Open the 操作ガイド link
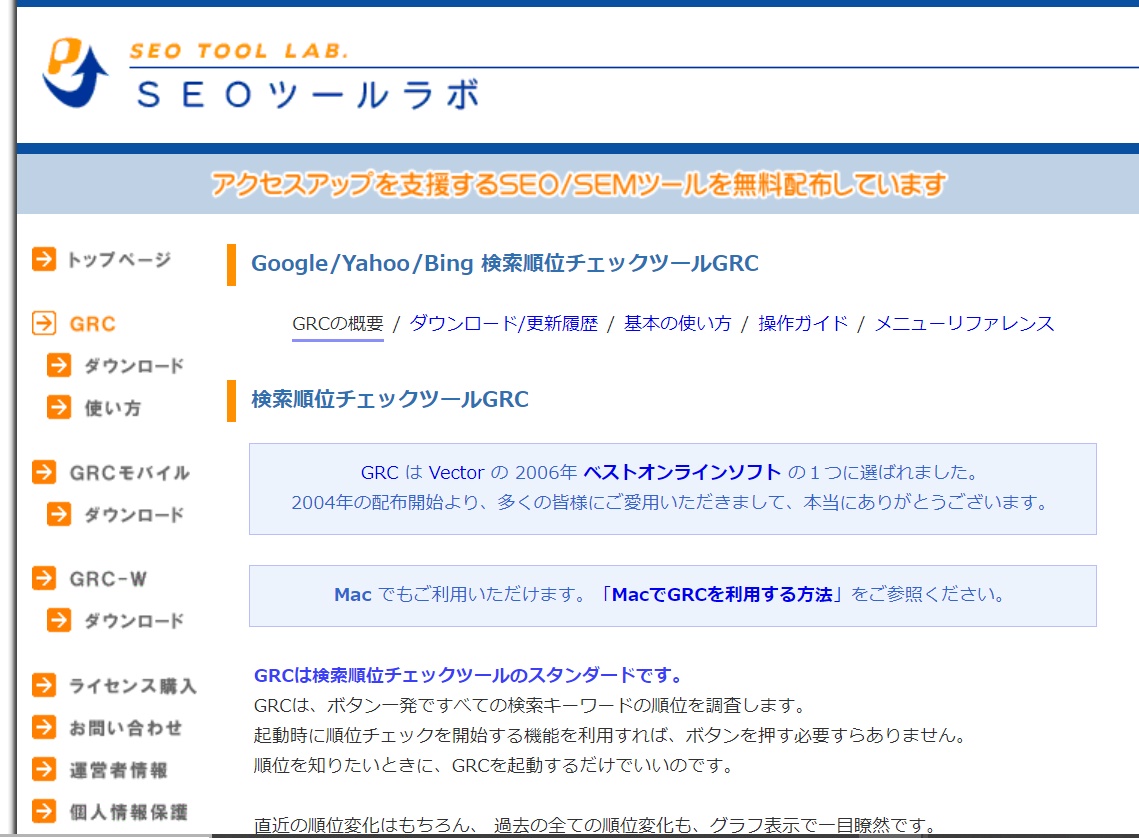The height and width of the screenshot is (838, 1139). (x=803, y=324)
